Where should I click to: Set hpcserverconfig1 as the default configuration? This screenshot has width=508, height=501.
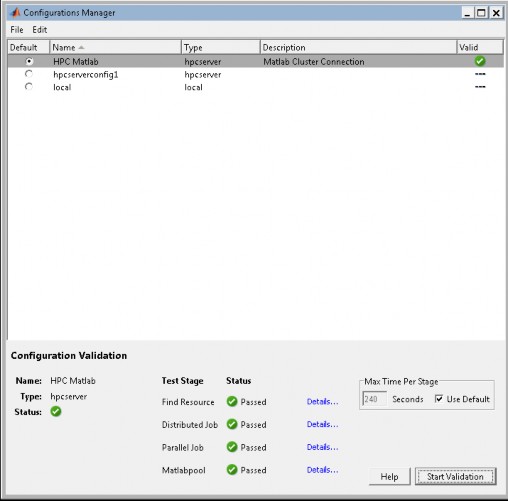click(x=29, y=74)
